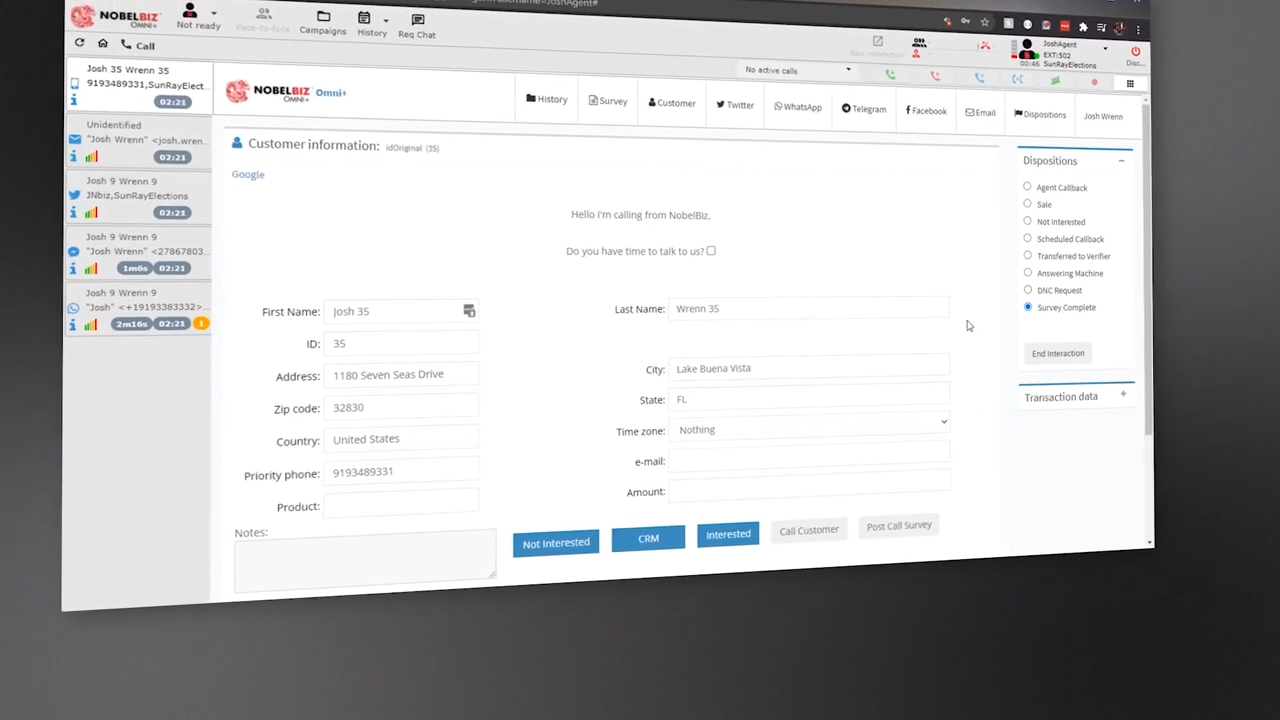Click the Address input field
1280x720 pixels.
click(x=402, y=374)
